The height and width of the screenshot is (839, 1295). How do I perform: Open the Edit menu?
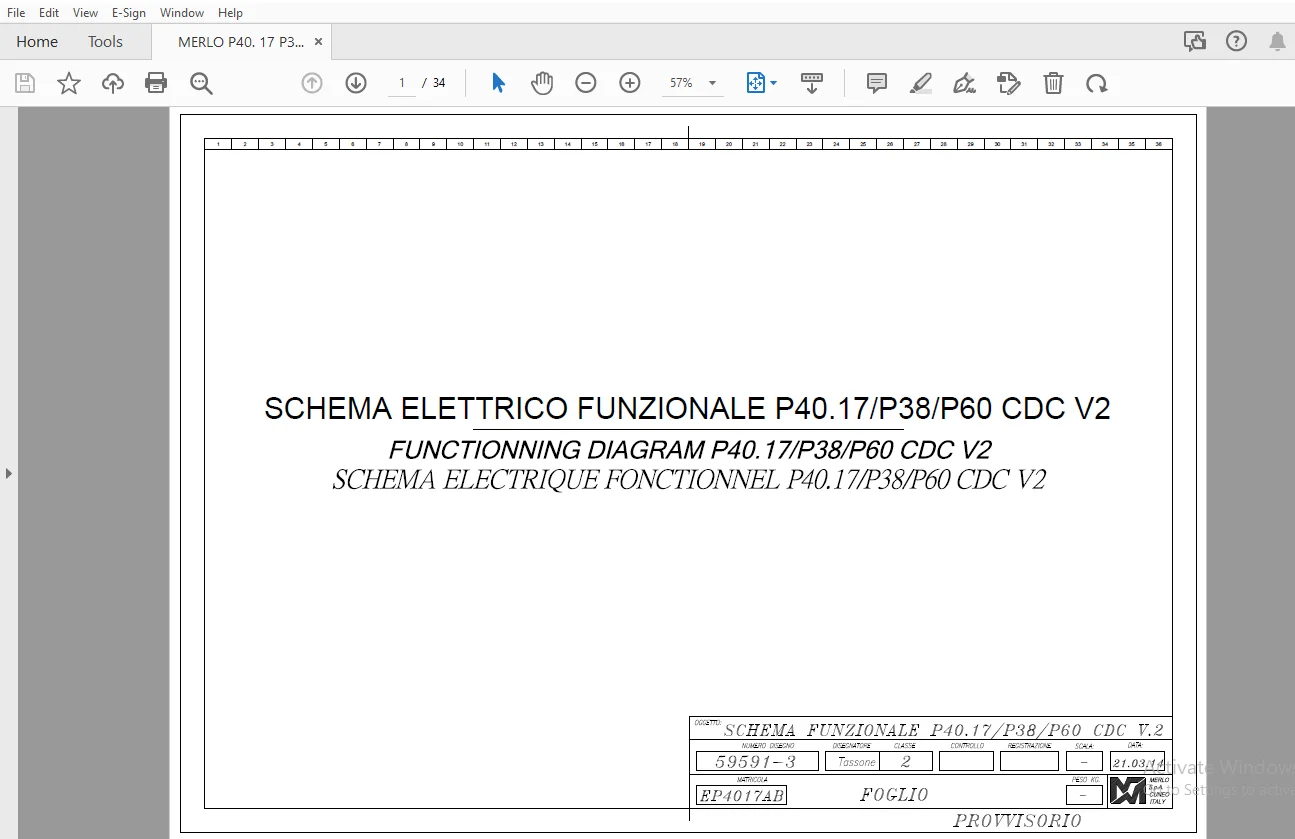(x=49, y=13)
